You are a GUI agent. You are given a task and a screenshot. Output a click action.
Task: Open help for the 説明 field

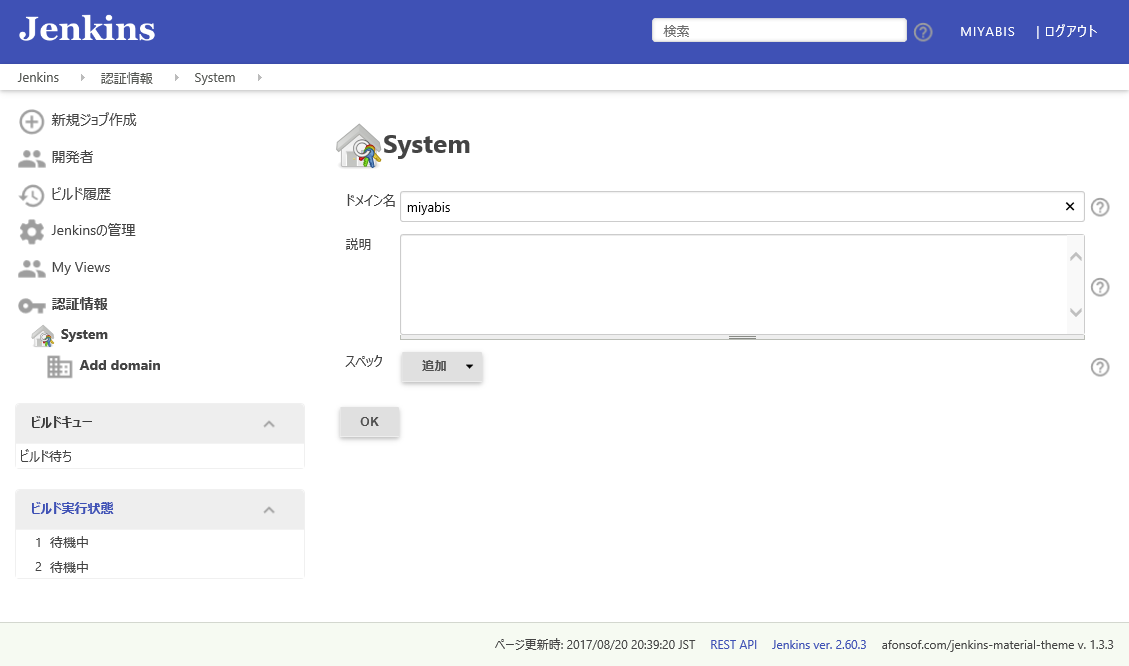click(1100, 287)
